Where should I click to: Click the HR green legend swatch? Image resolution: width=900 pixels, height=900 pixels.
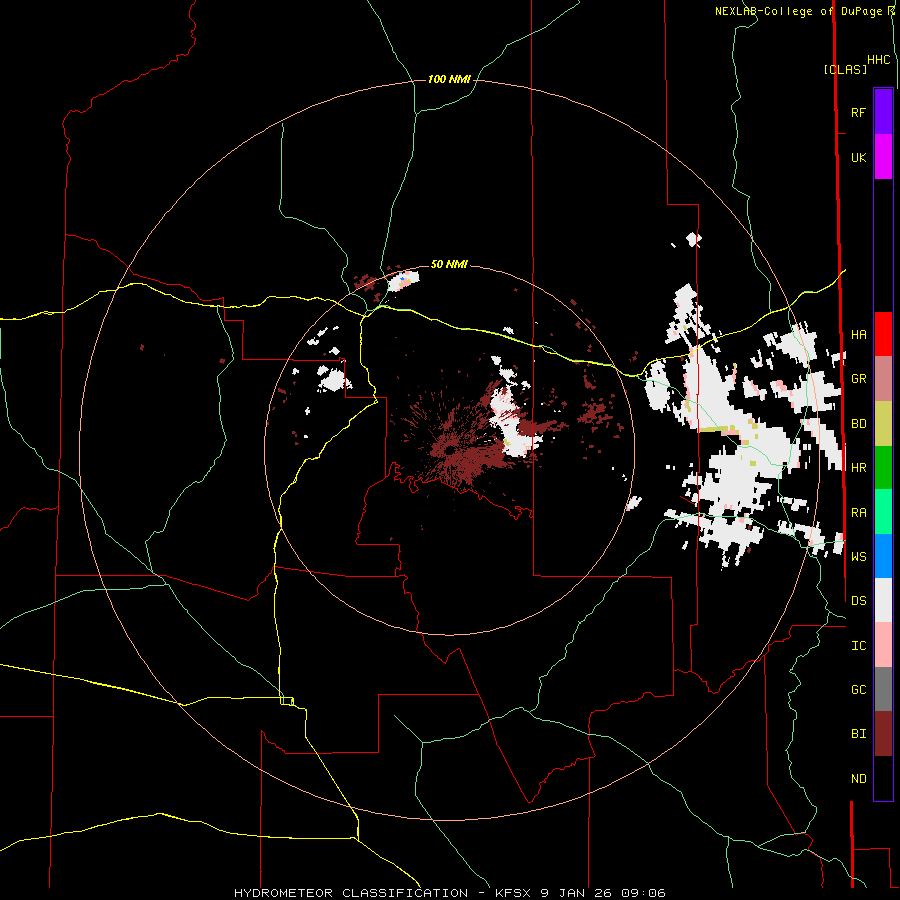(883, 468)
